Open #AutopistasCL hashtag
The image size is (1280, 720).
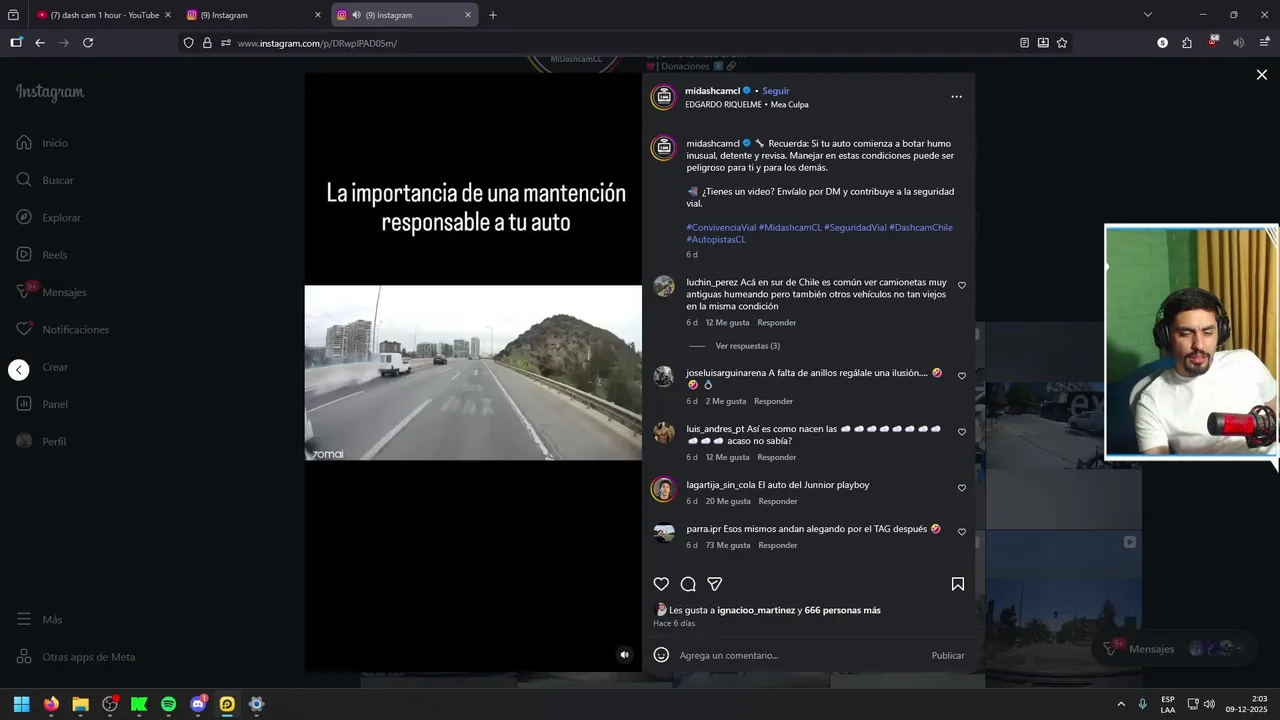click(x=716, y=239)
